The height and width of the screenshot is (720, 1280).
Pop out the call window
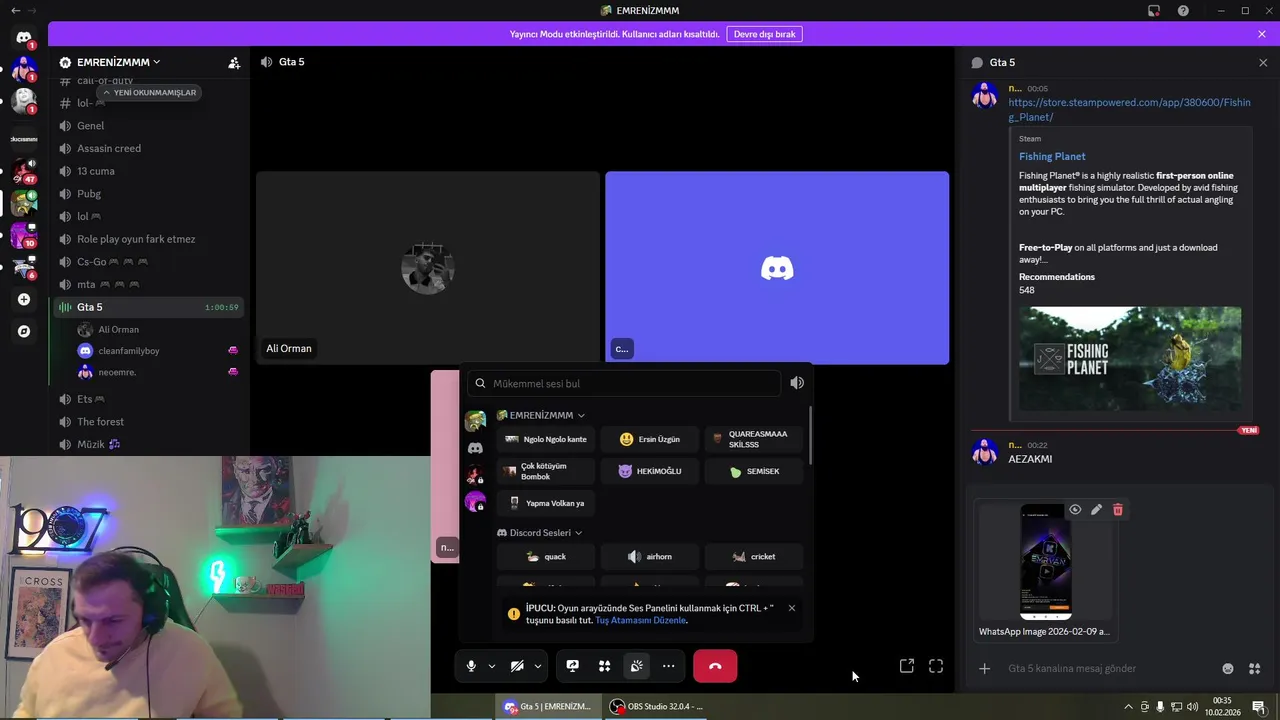tap(907, 666)
